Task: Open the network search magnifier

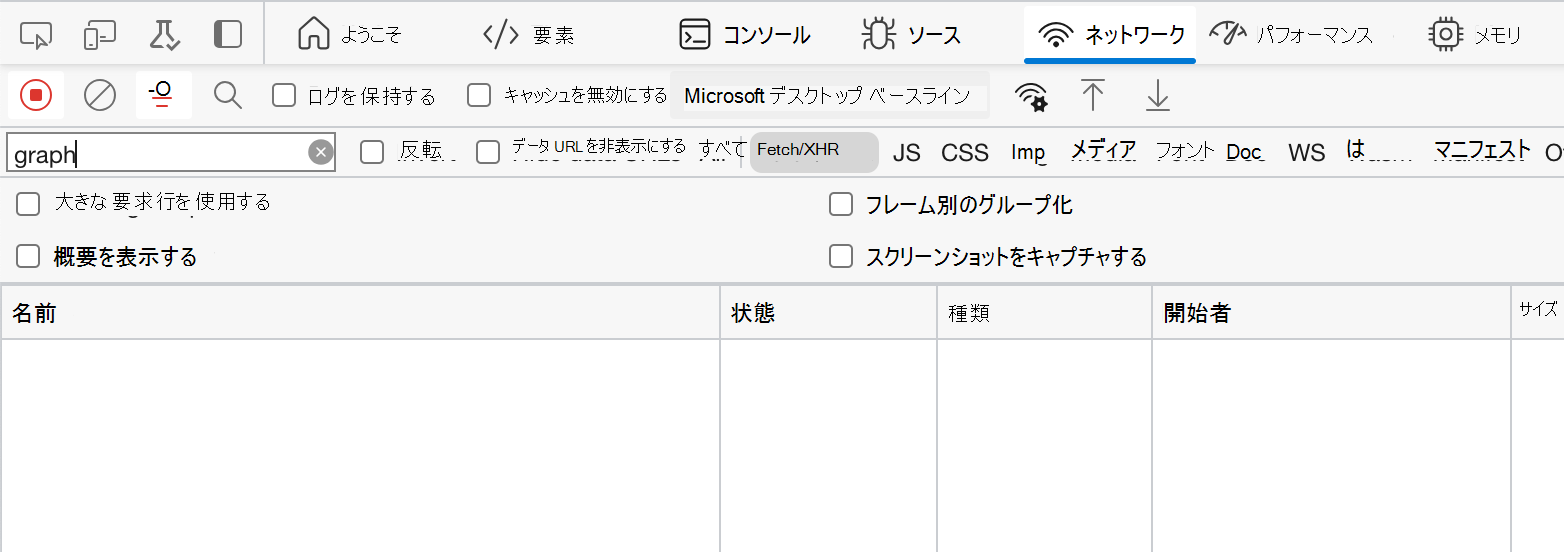Action: coord(228,95)
